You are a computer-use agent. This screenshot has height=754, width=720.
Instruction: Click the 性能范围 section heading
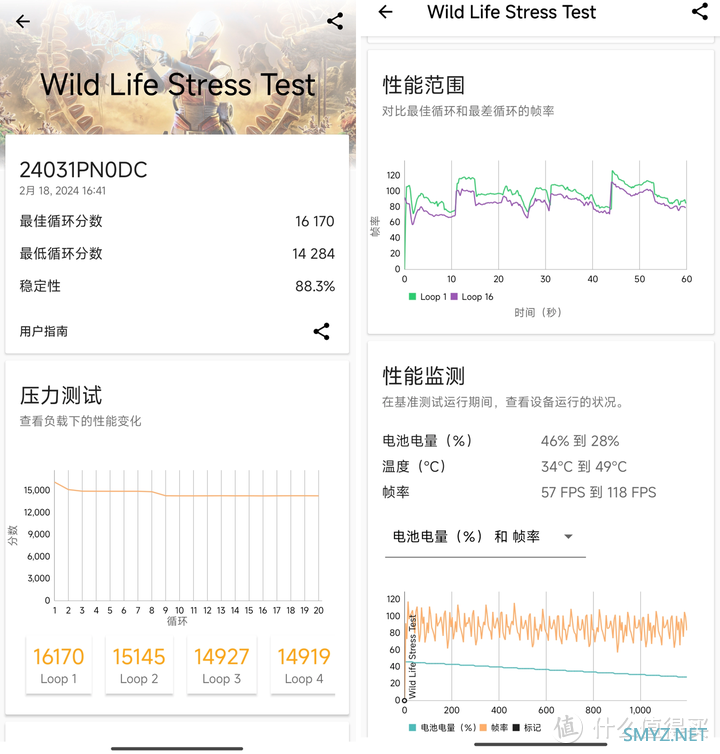pyautogui.click(x=424, y=85)
